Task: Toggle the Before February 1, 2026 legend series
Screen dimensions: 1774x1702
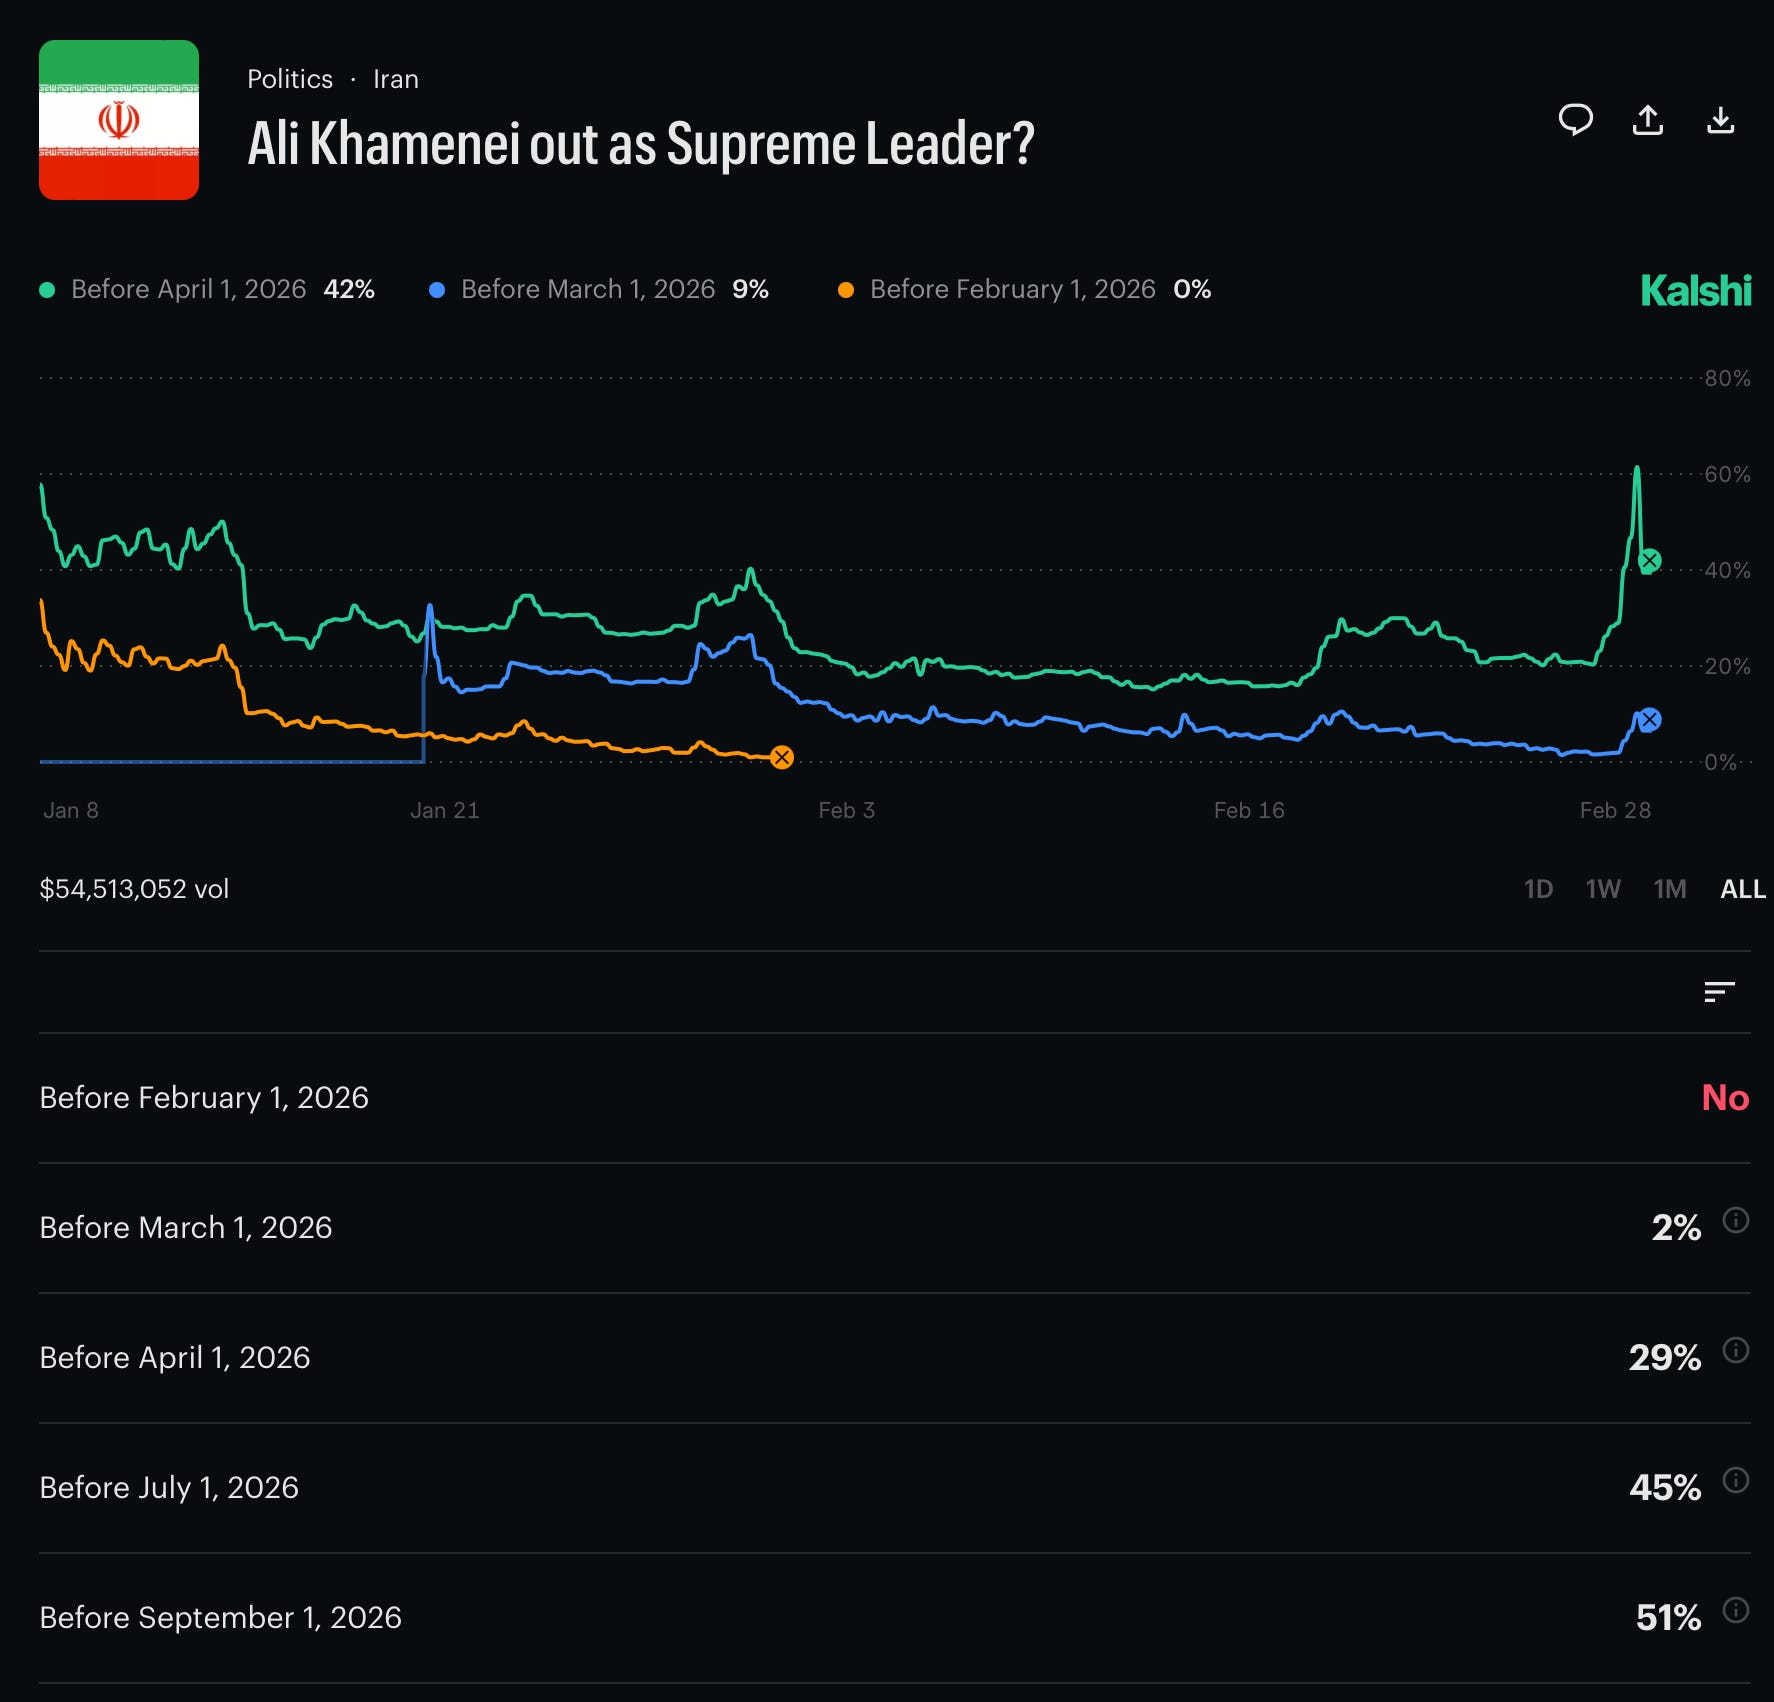Action: click(x=1024, y=289)
